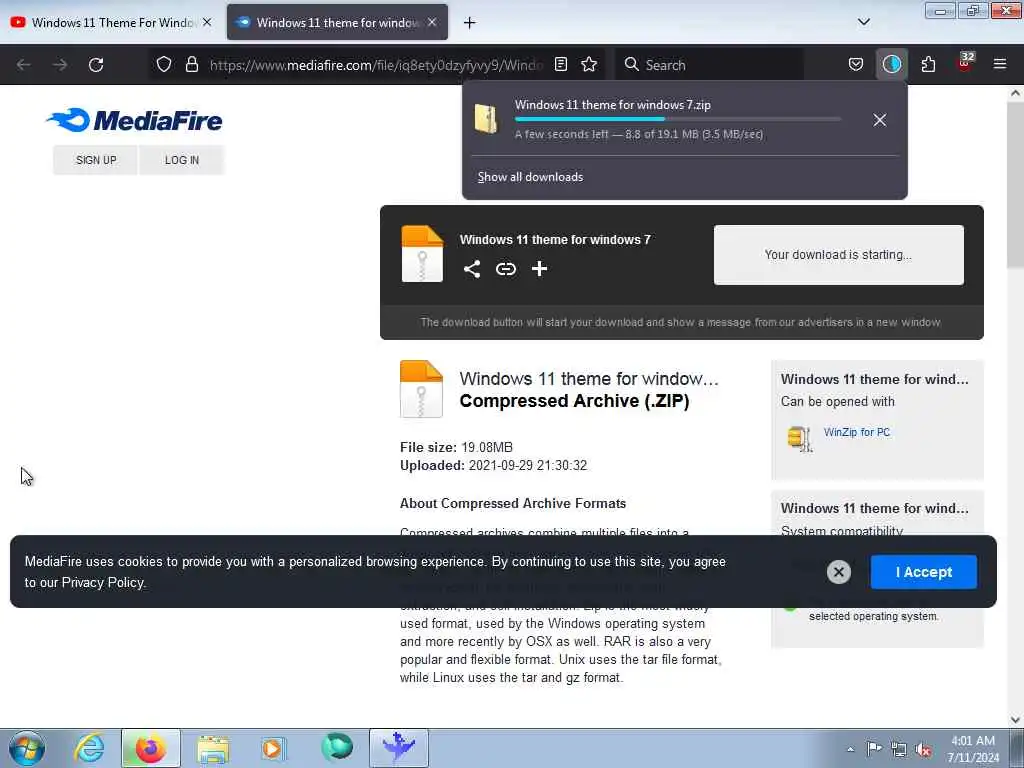Open a new tab with plus button
This screenshot has height=768, width=1024.
point(469,23)
